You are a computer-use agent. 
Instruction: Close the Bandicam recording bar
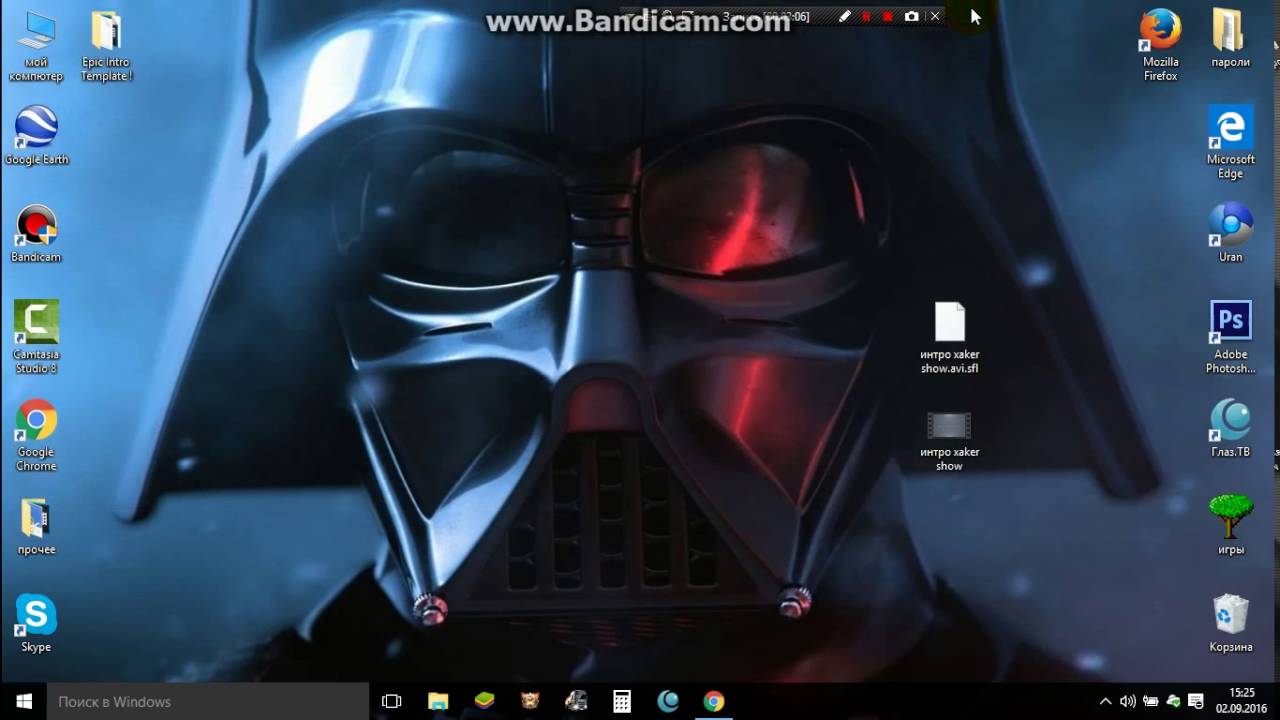pyautogui.click(x=935, y=16)
